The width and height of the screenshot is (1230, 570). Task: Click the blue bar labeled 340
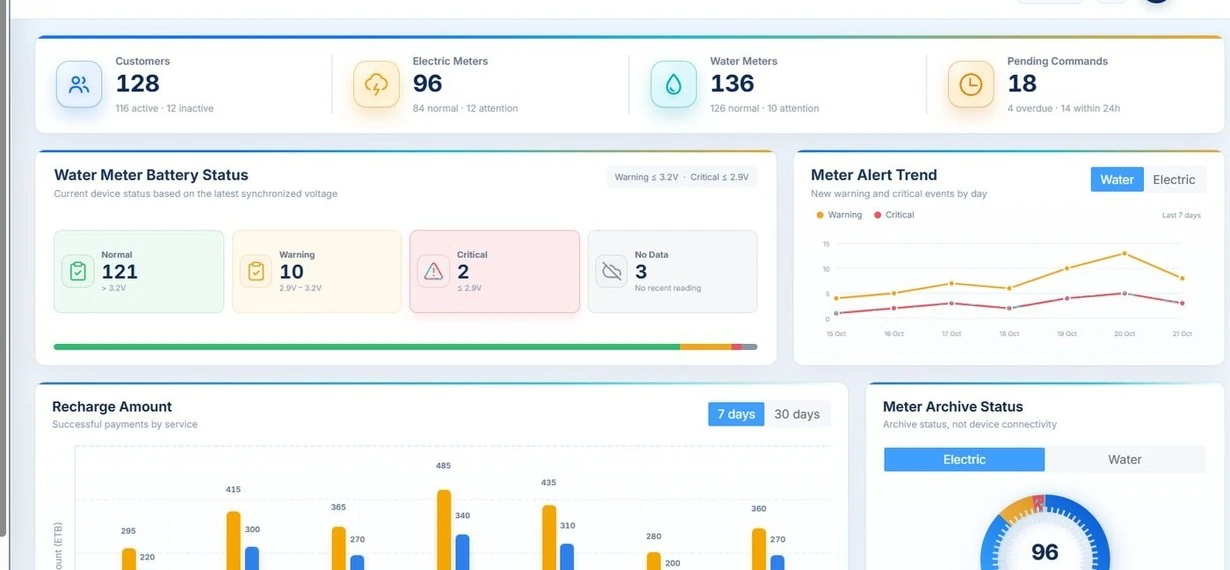[463, 552]
